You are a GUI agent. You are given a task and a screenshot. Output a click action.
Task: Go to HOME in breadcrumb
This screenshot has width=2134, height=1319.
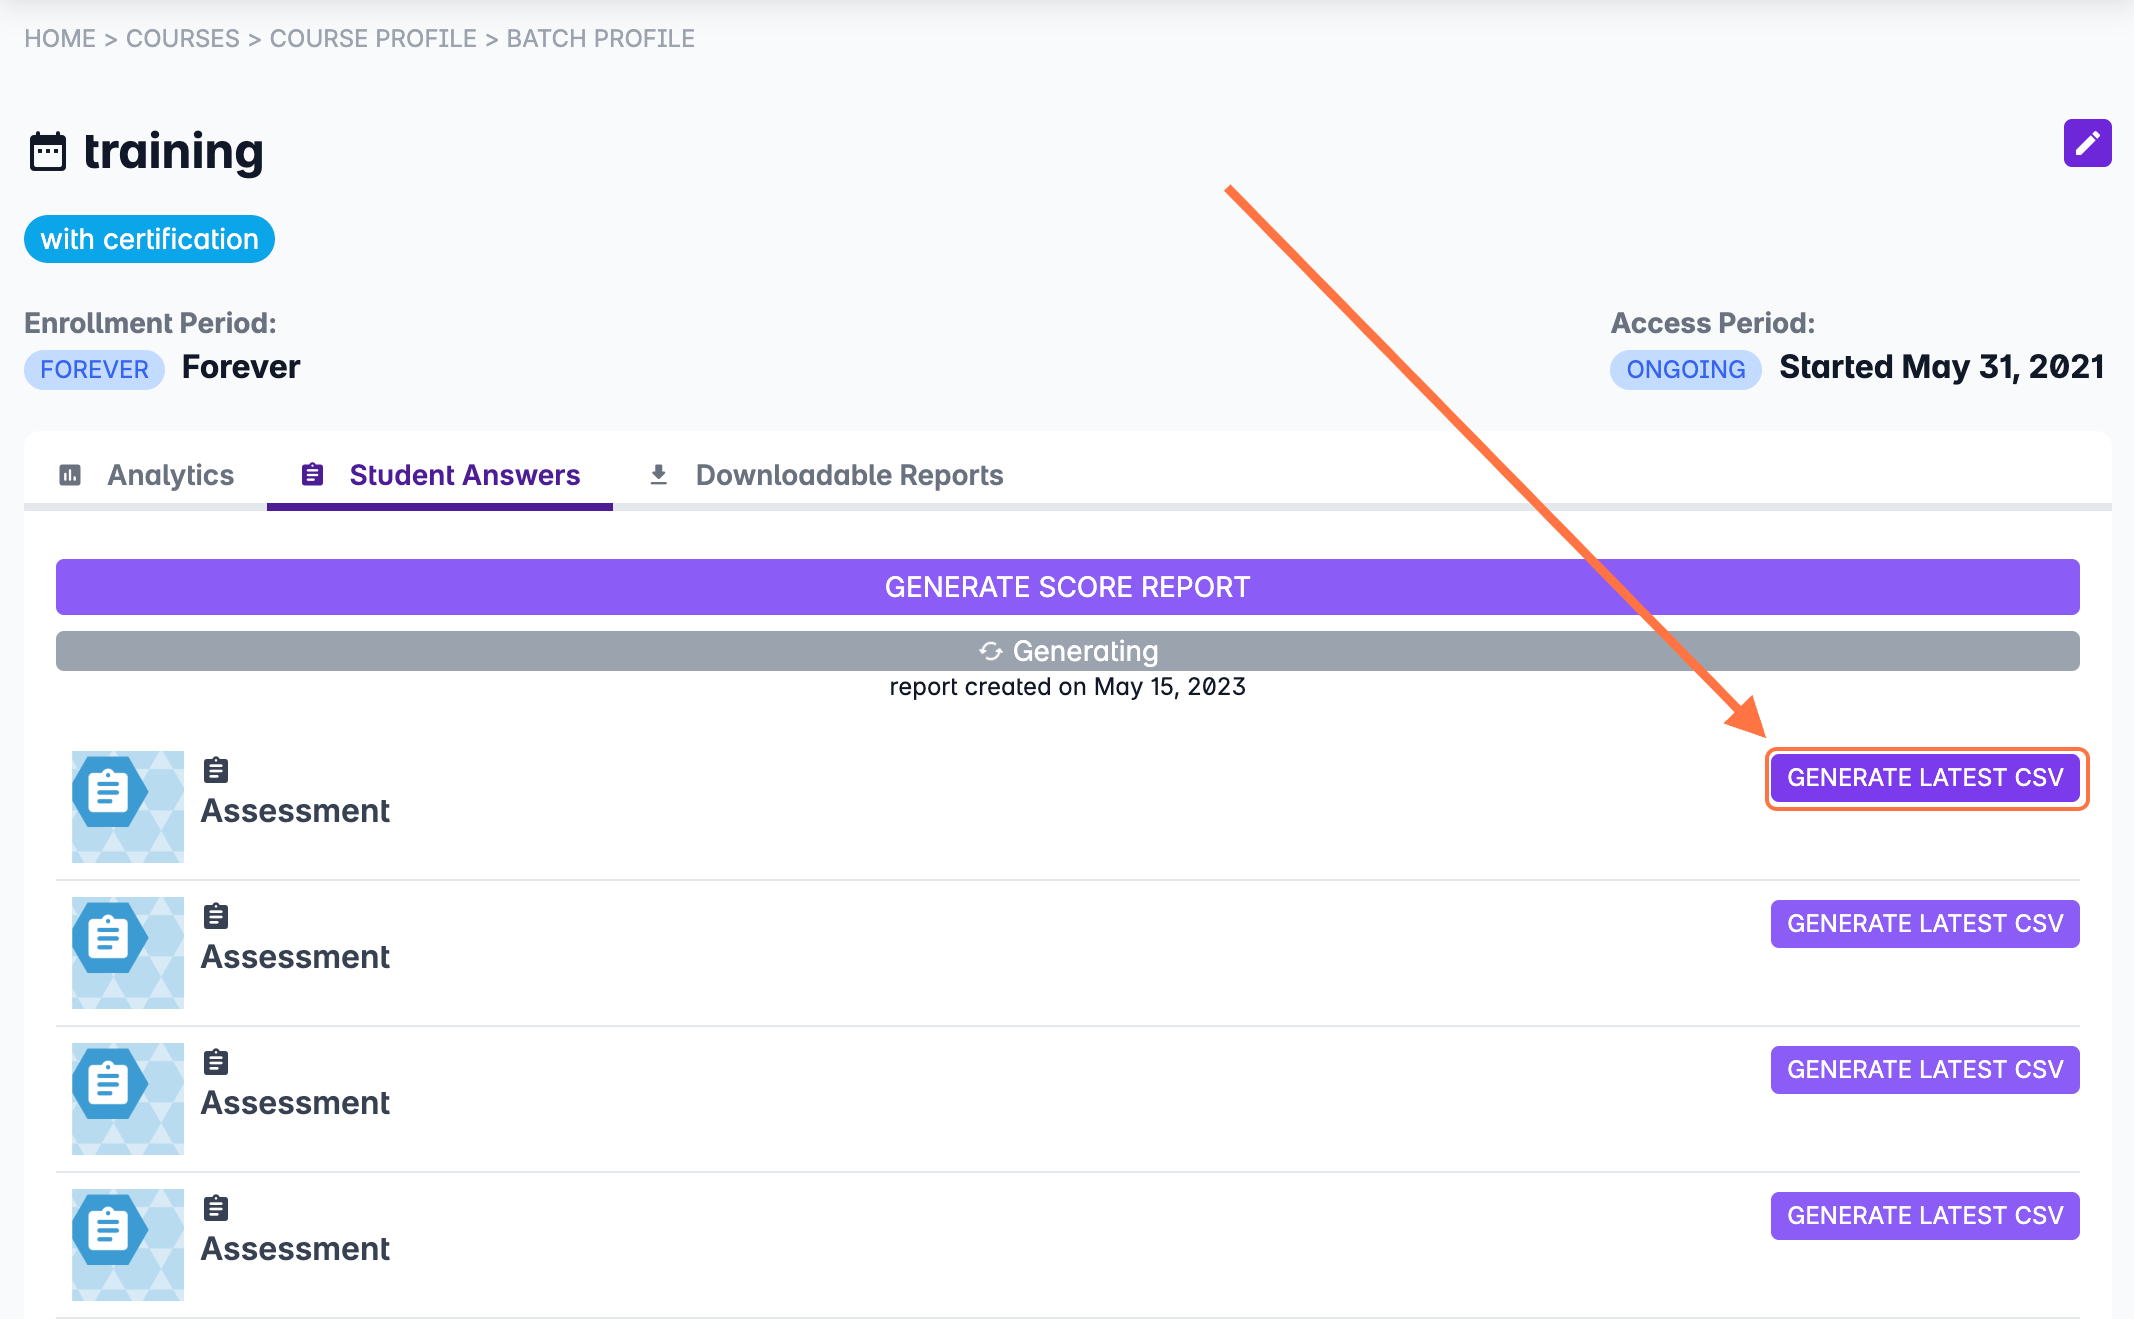click(x=60, y=38)
